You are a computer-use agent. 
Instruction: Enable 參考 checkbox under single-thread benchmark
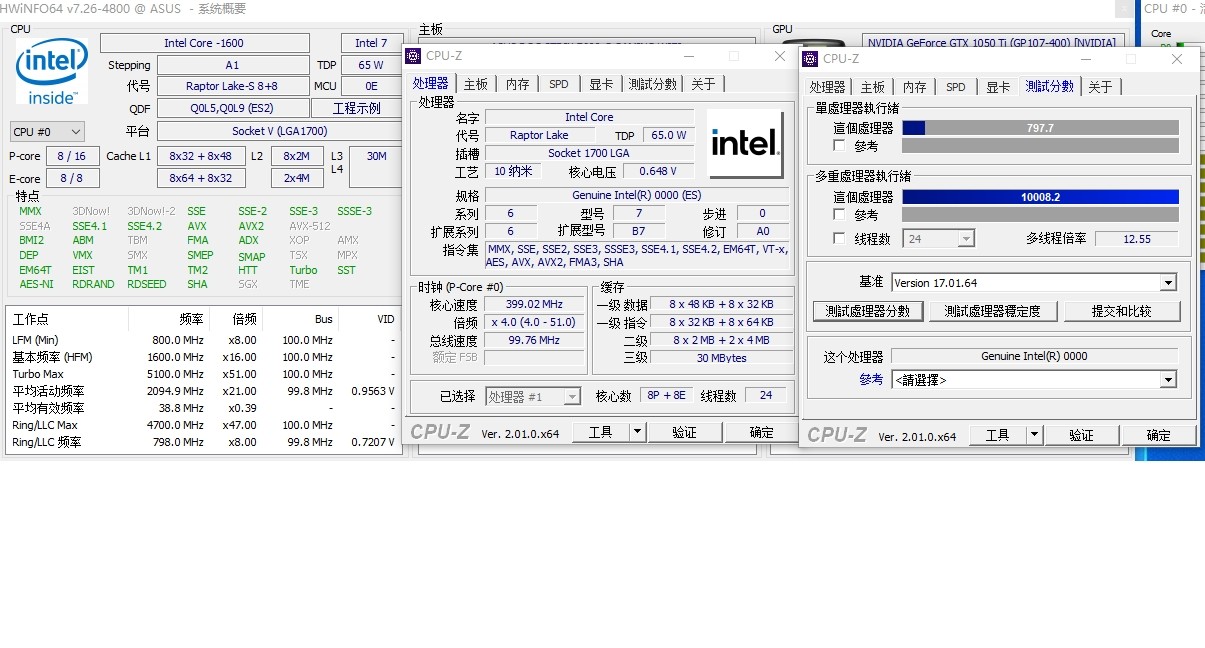point(839,146)
